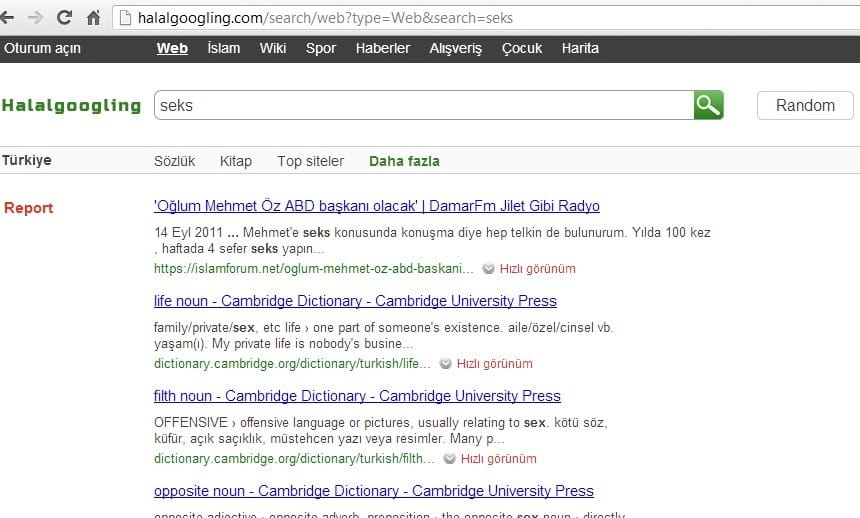Open the filth noun Cambridge Dictionary result
Viewport: 860px width, 518px height.
pyautogui.click(x=357, y=396)
